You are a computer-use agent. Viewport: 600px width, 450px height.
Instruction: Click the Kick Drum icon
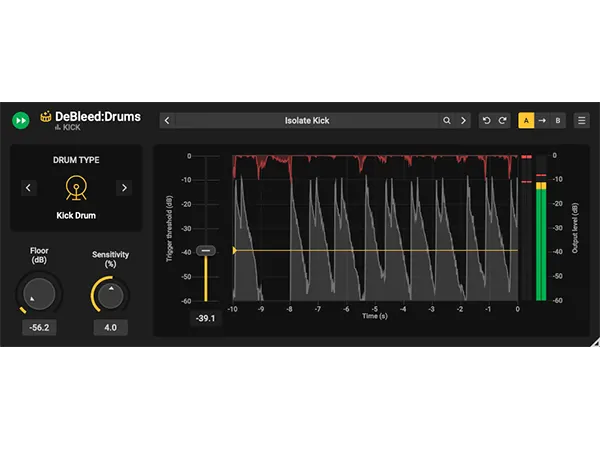pos(76,188)
